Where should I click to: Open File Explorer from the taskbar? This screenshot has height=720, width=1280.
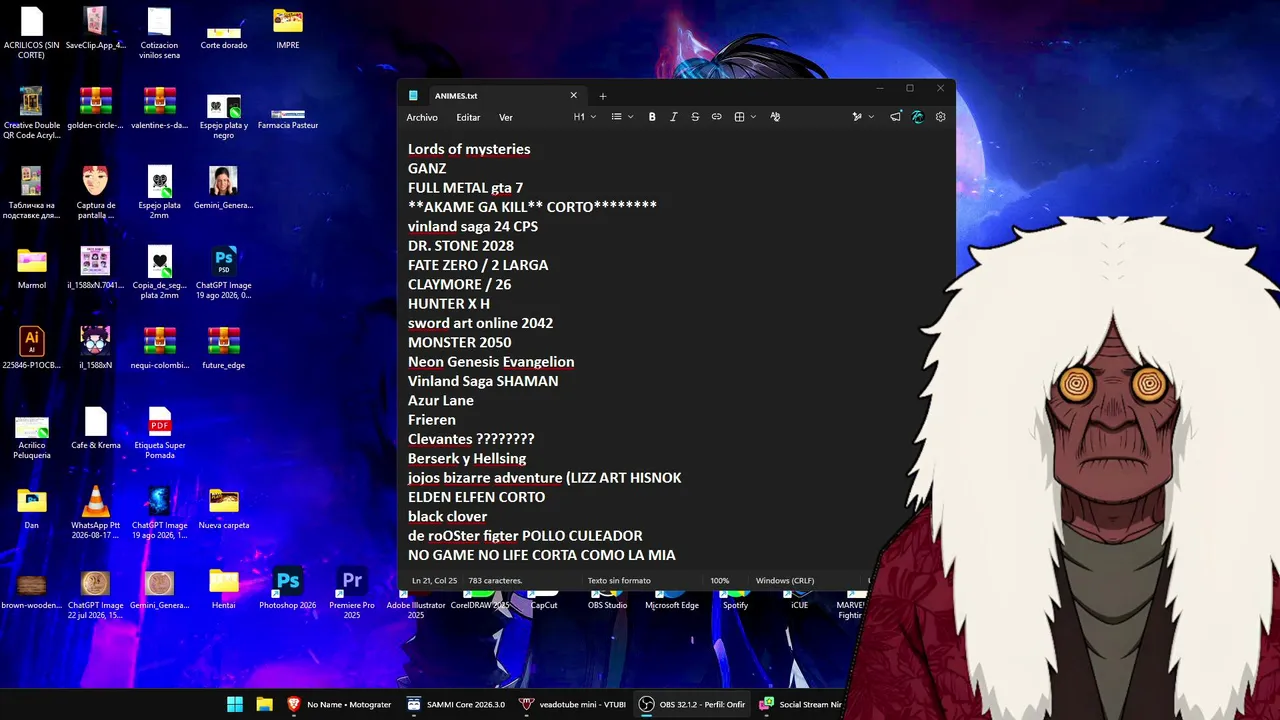click(264, 704)
